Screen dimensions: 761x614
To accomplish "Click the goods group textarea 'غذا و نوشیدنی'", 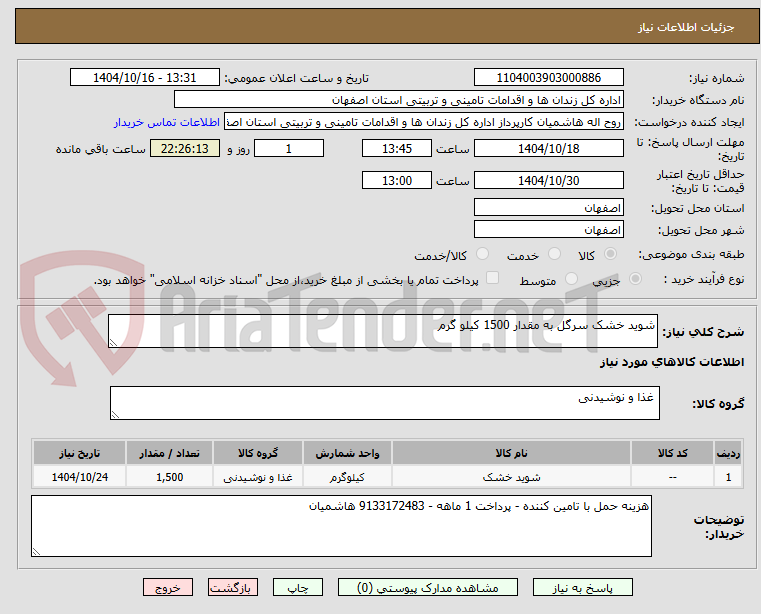I will pyautogui.click(x=384, y=403).
